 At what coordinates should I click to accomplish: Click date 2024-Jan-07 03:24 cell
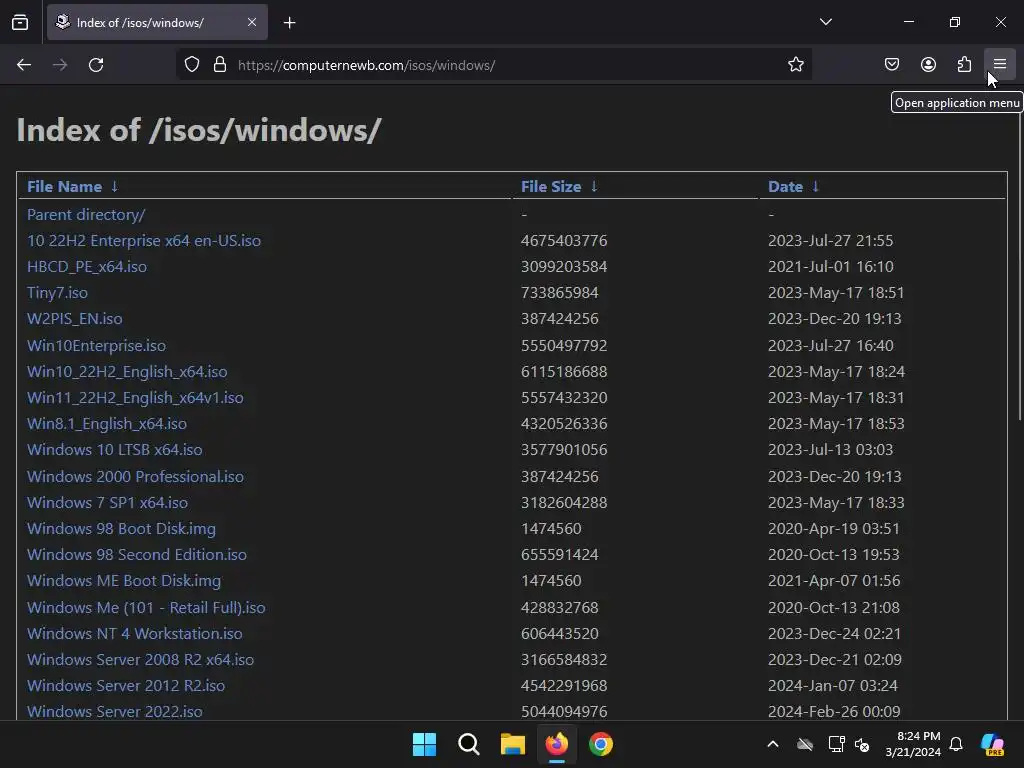point(832,686)
